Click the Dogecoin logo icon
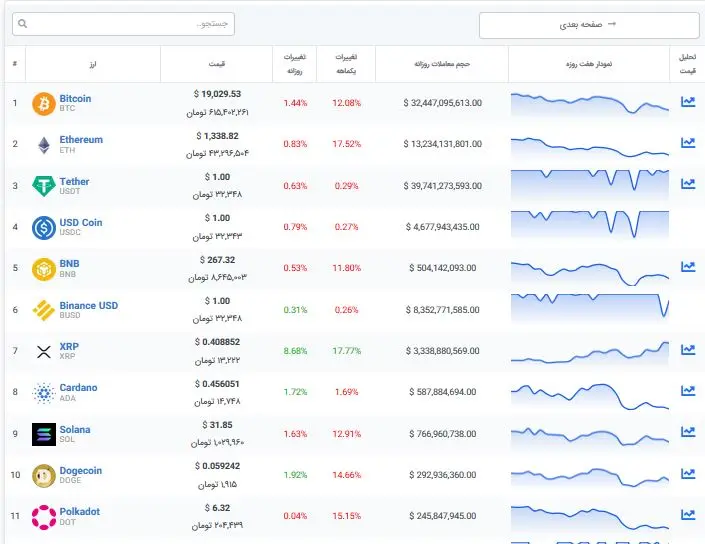The width and height of the screenshot is (705, 544). coord(44,476)
